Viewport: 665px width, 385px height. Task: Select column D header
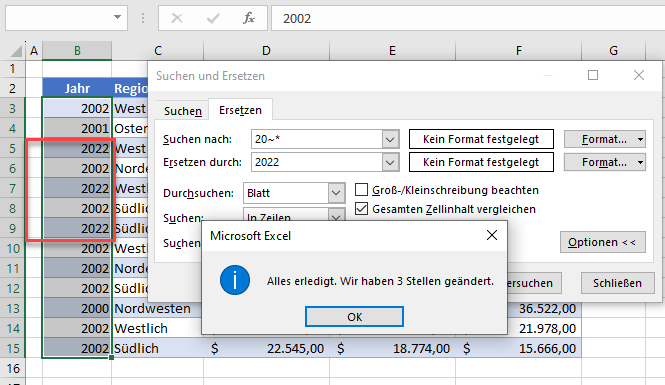(266, 51)
